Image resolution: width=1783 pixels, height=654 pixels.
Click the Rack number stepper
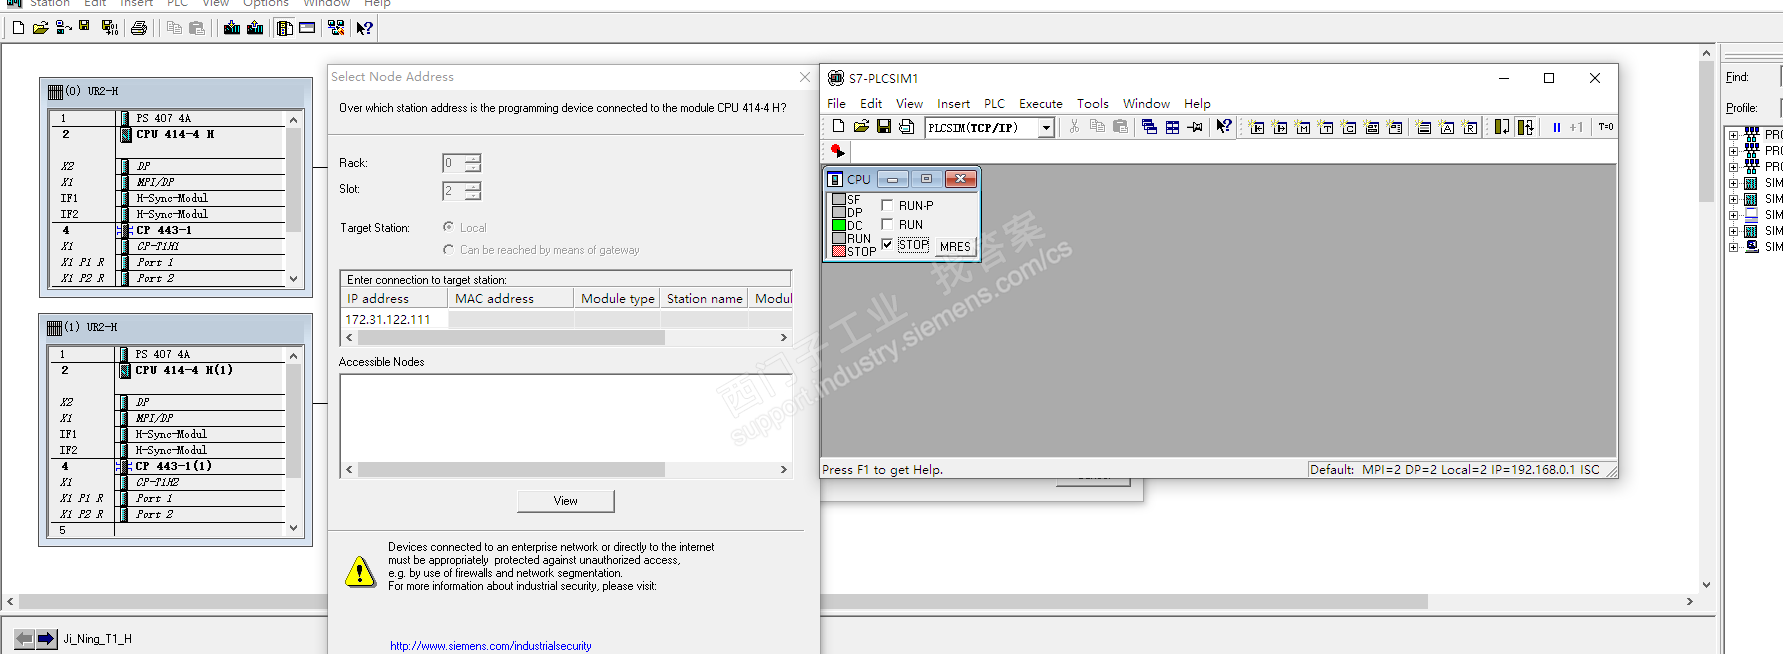473,163
